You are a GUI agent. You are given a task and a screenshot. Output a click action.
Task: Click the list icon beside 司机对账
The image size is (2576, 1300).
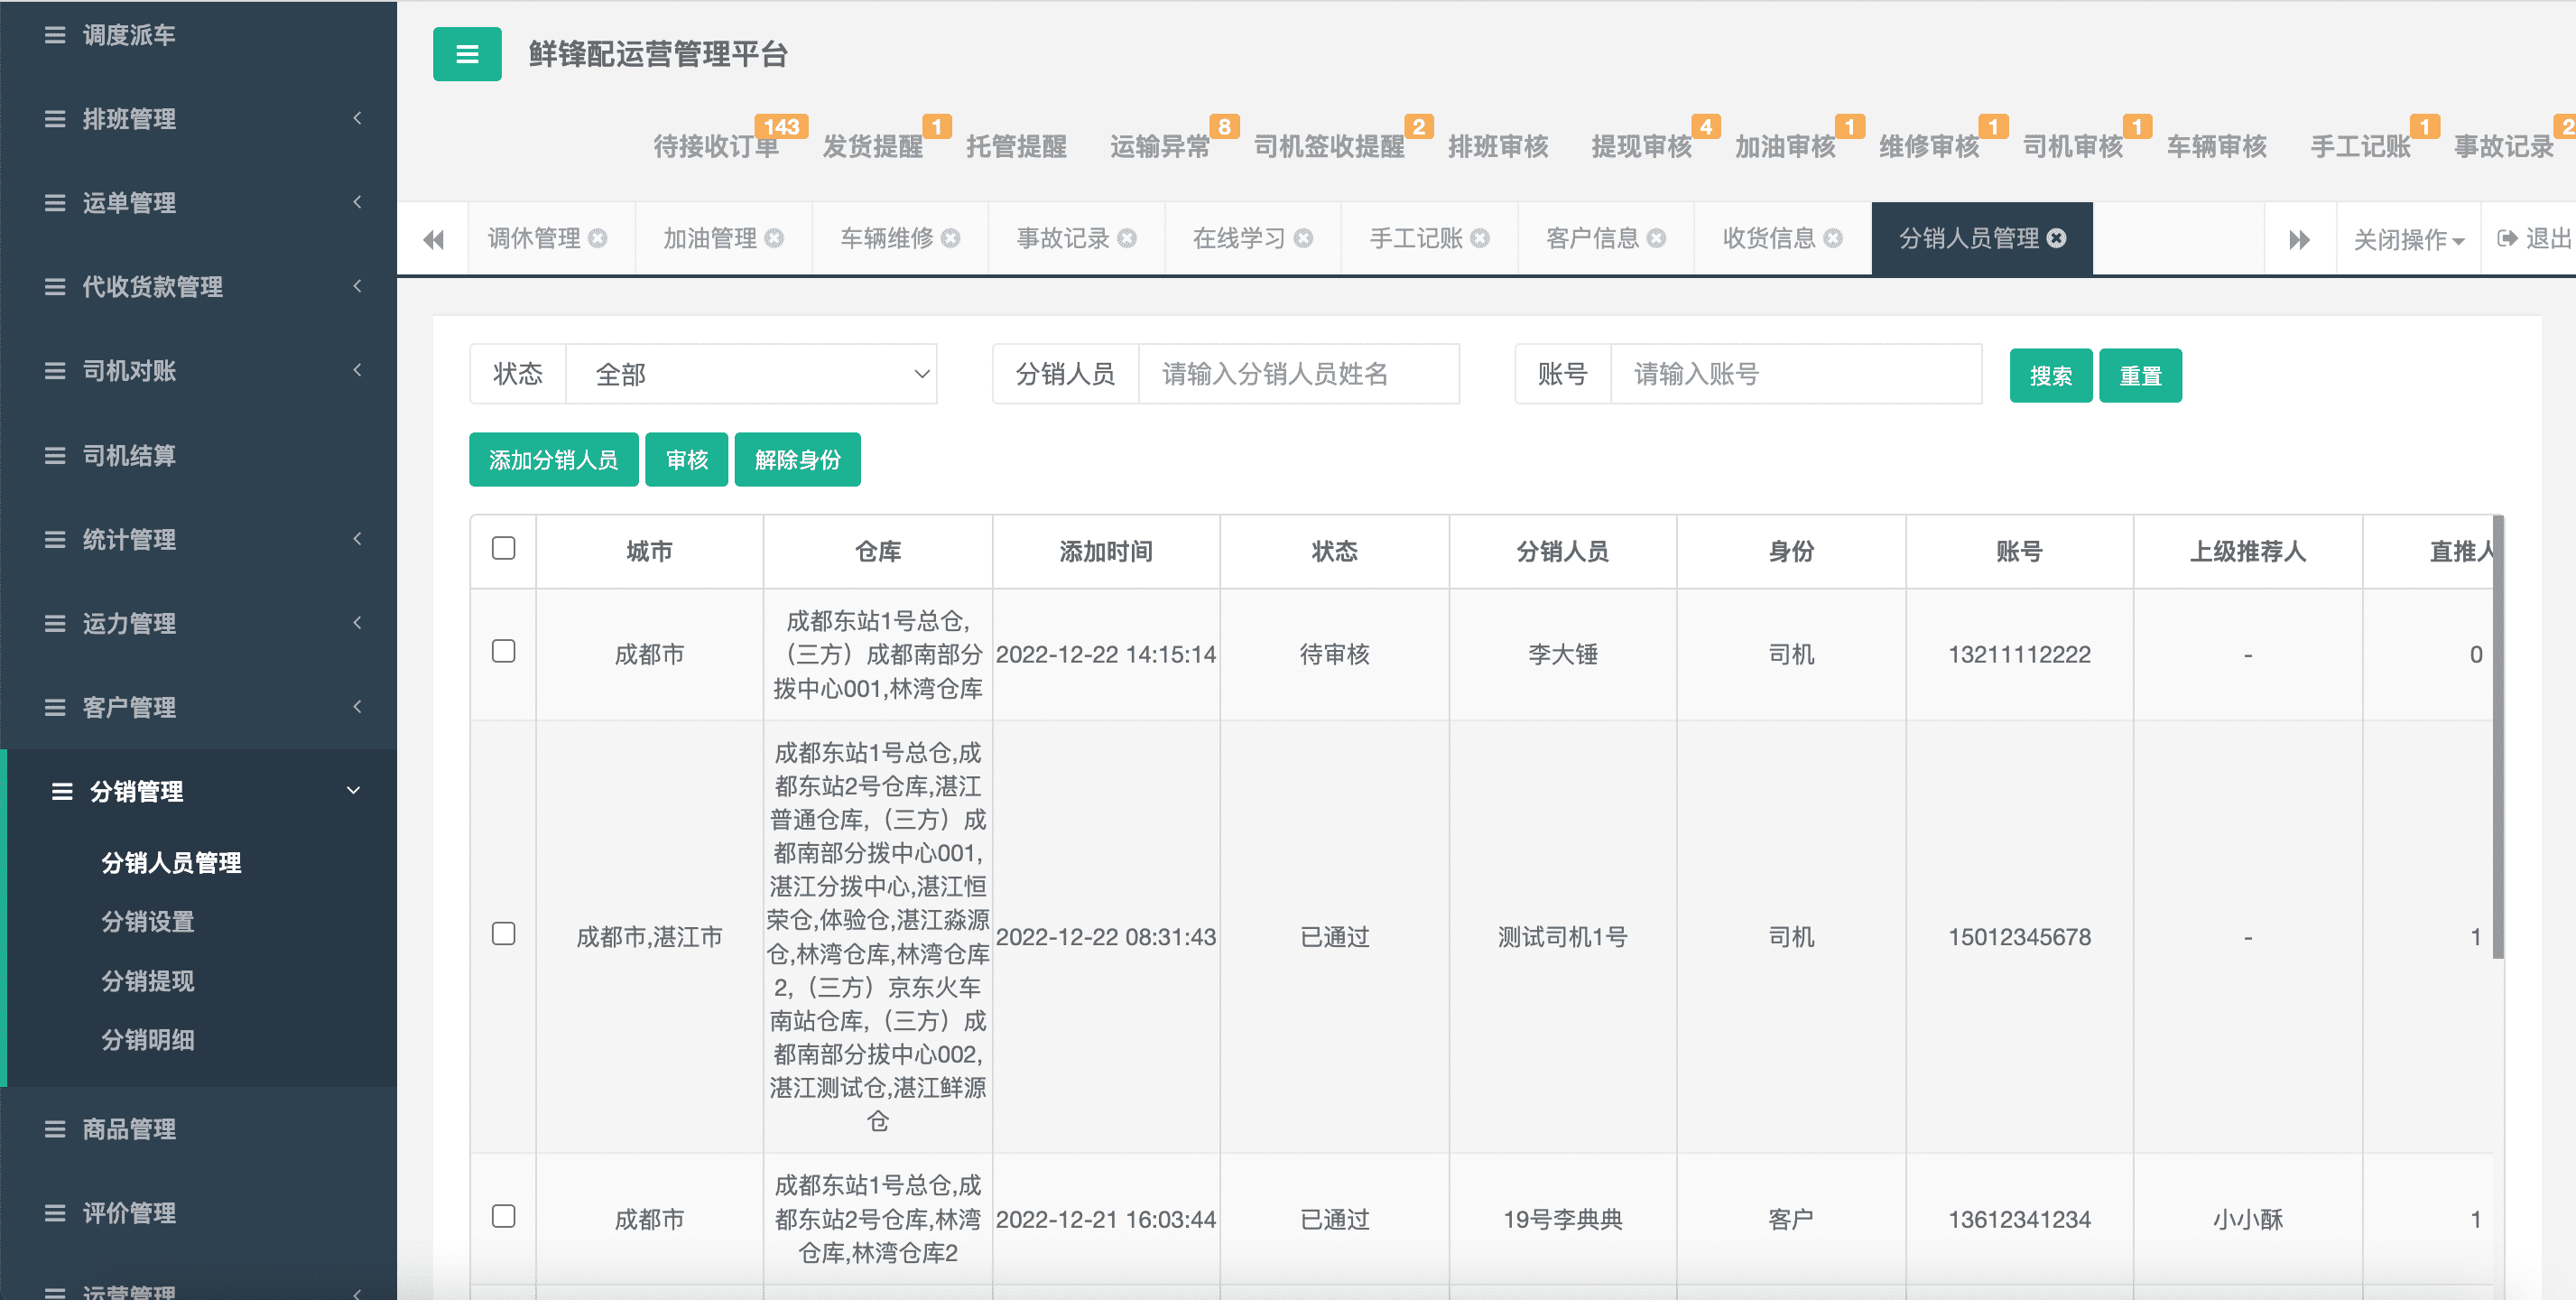(x=55, y=371)
